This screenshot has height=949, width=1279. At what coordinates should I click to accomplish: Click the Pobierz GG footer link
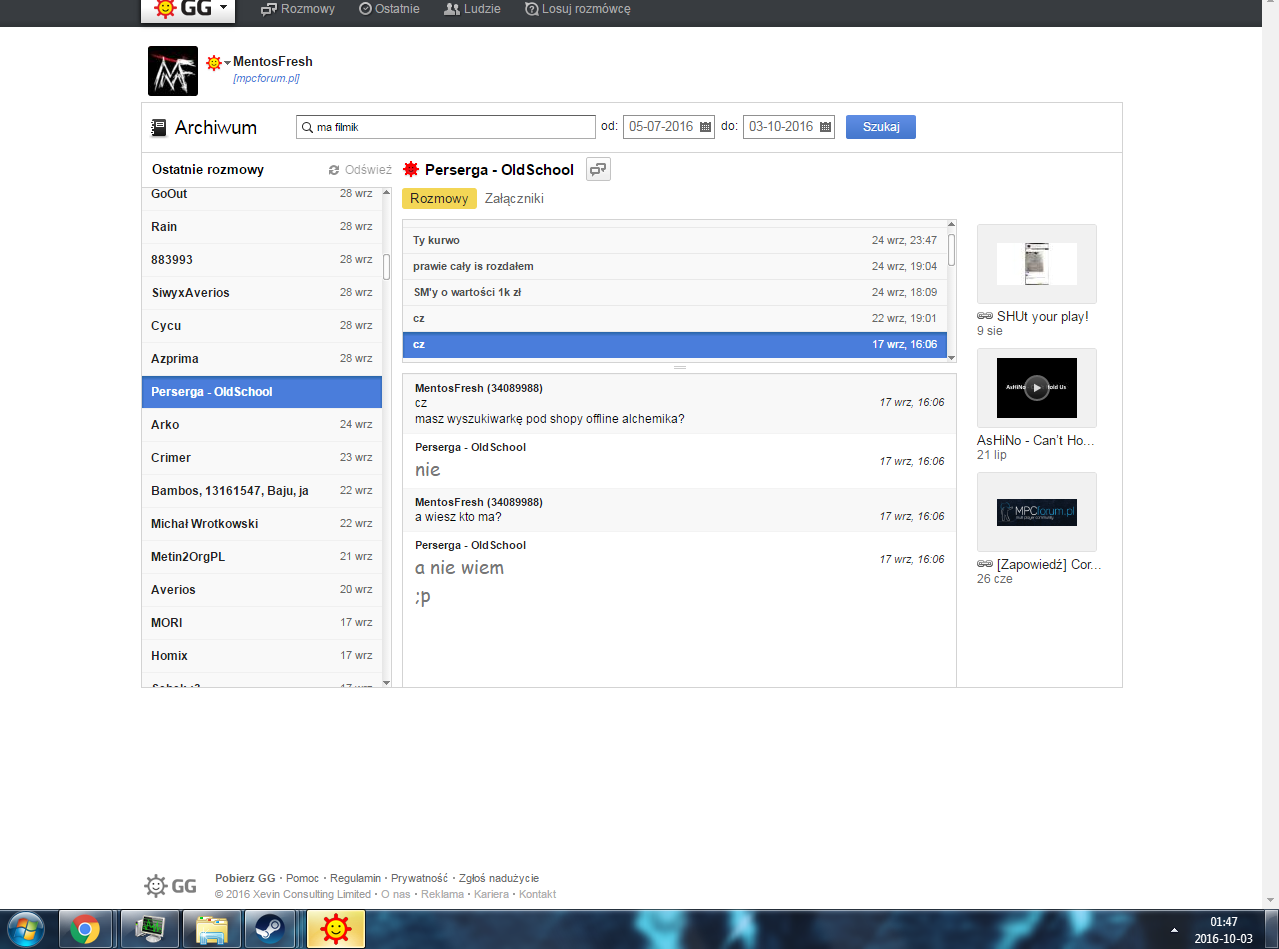(245, 879)
